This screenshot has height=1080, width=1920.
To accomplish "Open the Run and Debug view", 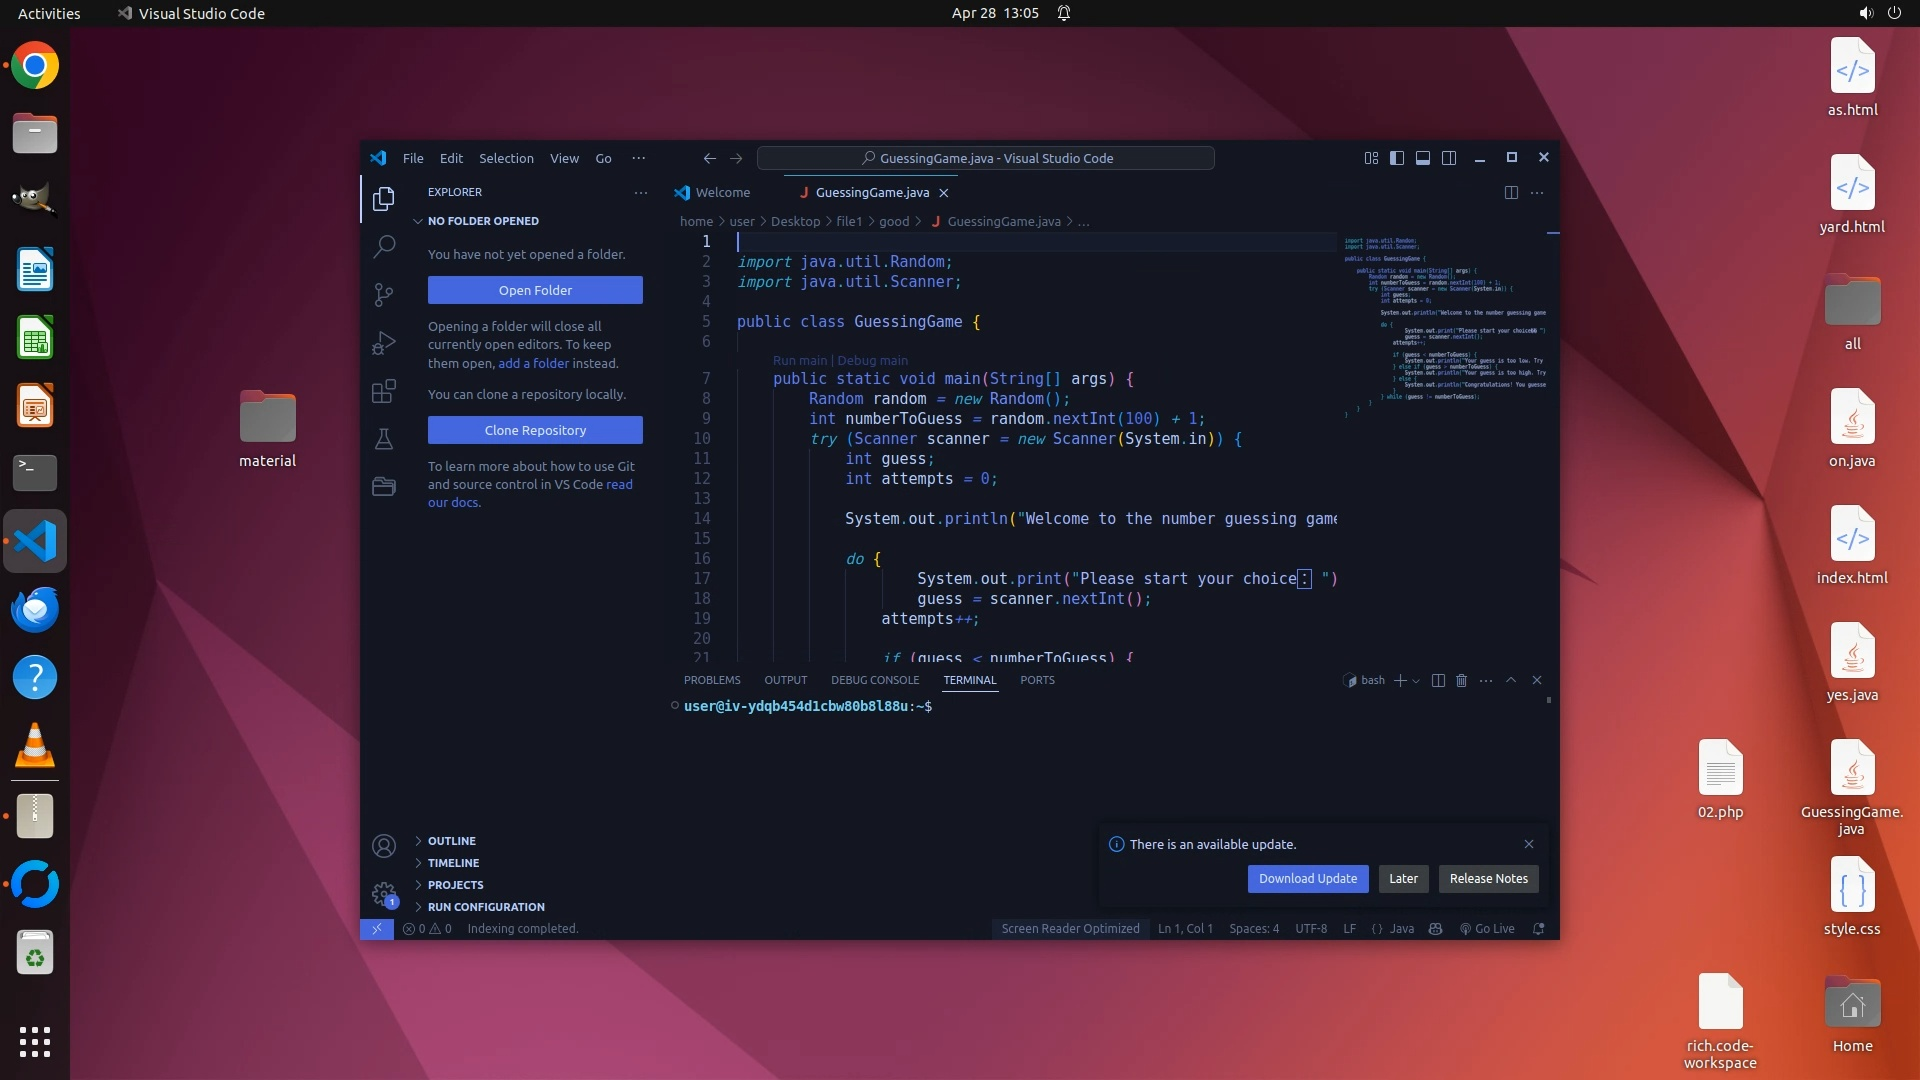I will point(384,343).
